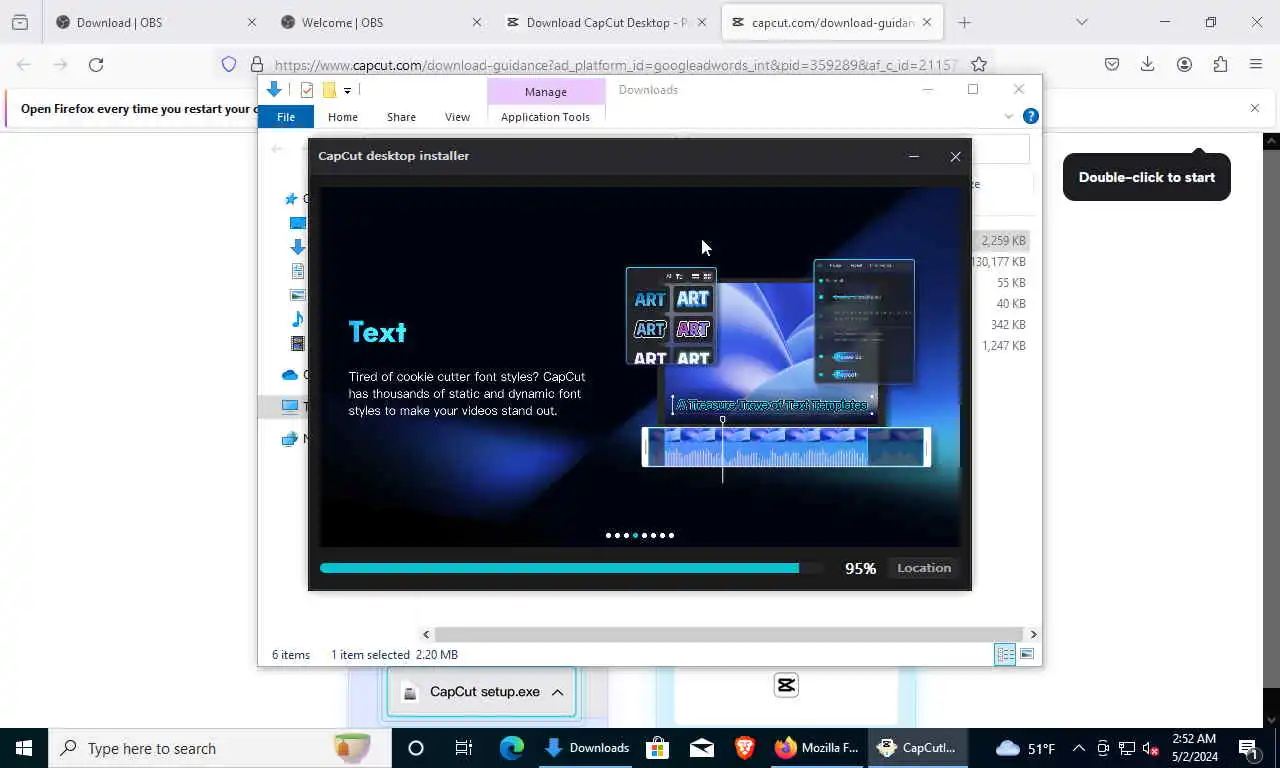
Task: Select OneDrive cloud icon in navigation pane
Action: tap(290, 375)
